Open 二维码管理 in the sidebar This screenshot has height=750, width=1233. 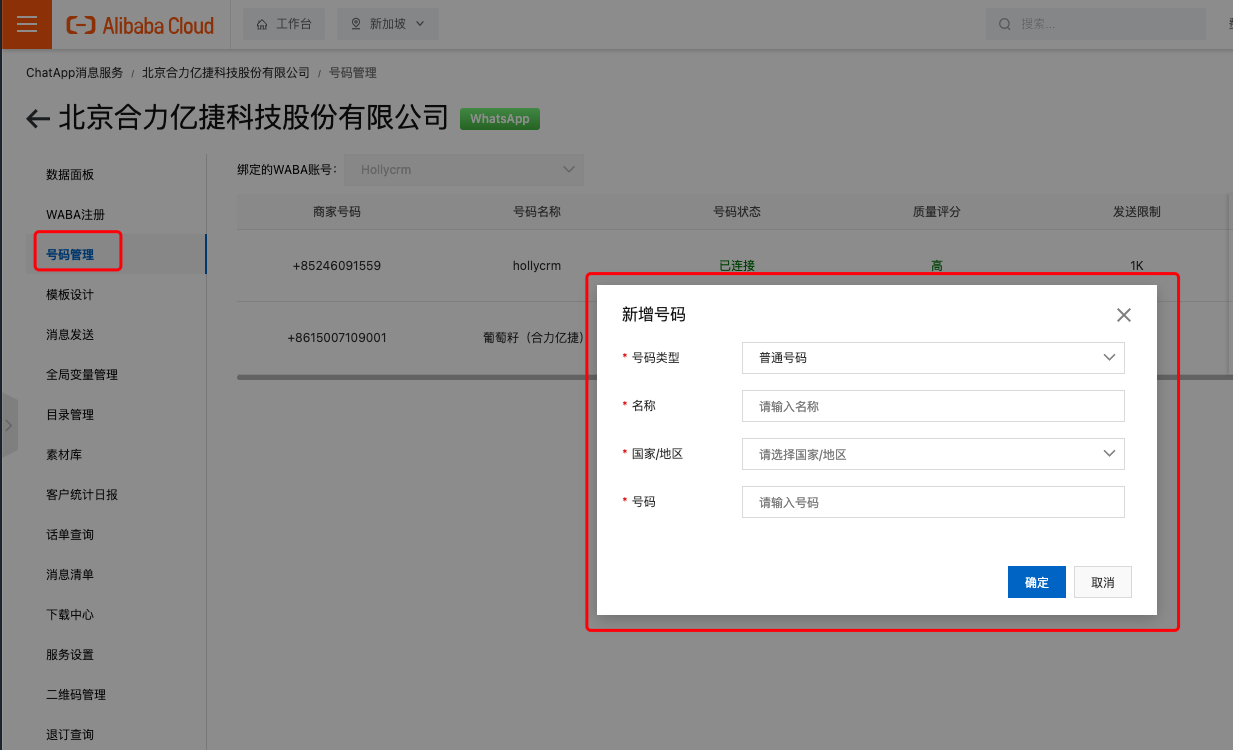click(x=76, y=695)
